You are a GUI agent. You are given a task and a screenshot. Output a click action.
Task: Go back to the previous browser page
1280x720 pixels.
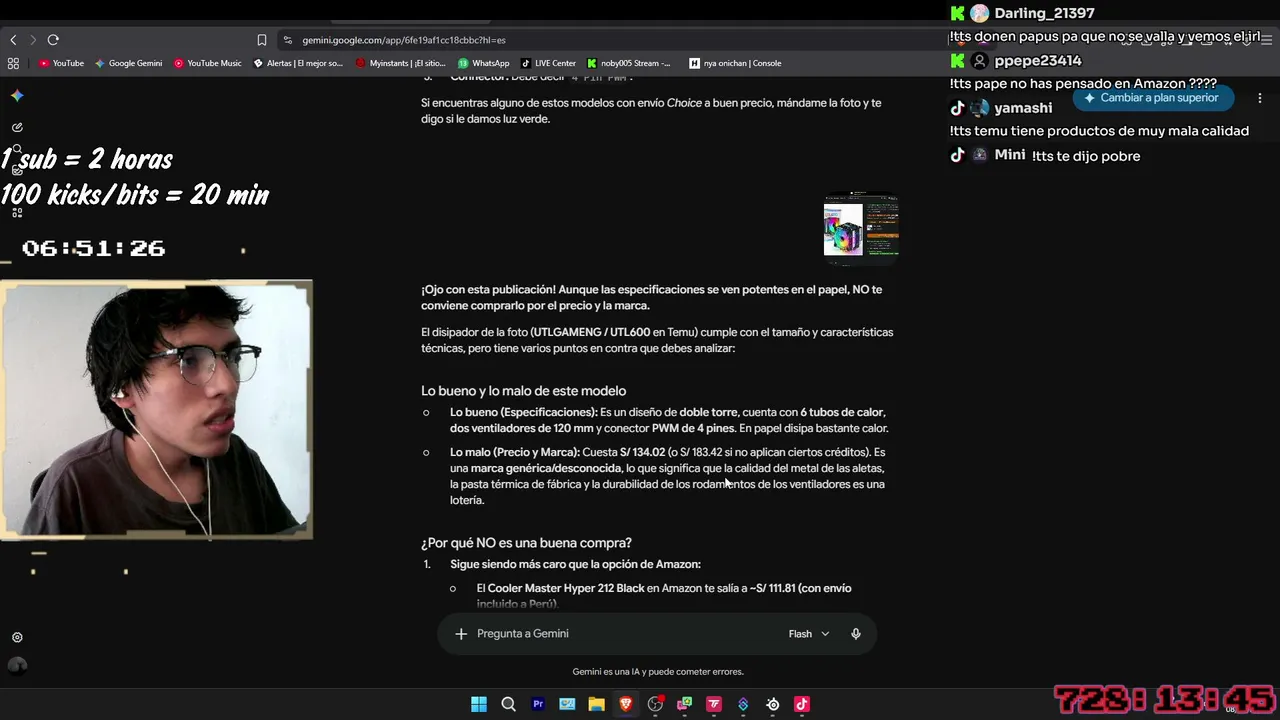pos(13,40)
